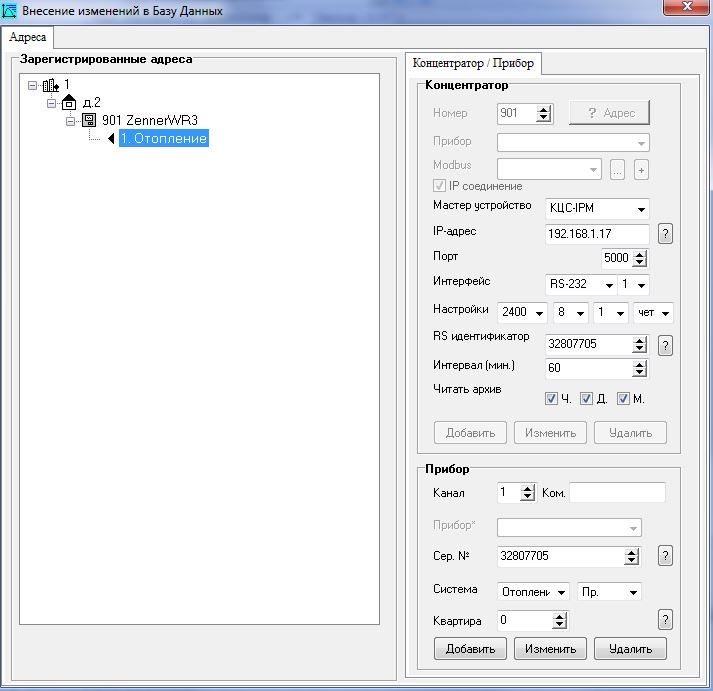Viewport: 713px width, 691px height.
Task: Click the help button next to IP-адрес
Action: (665, 234)
